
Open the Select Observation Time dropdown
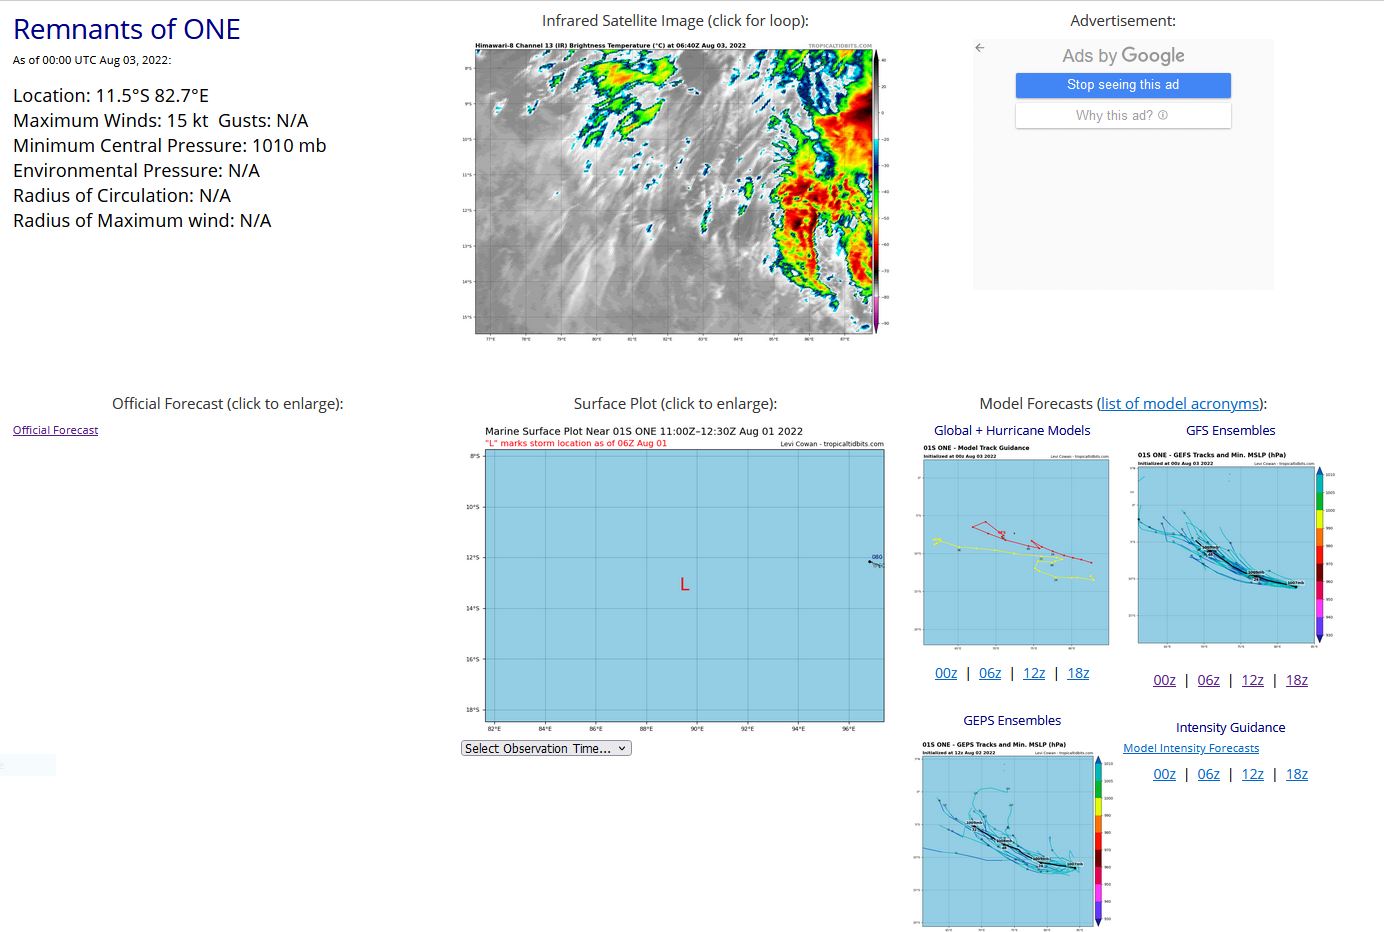click(x=546, y=748)
